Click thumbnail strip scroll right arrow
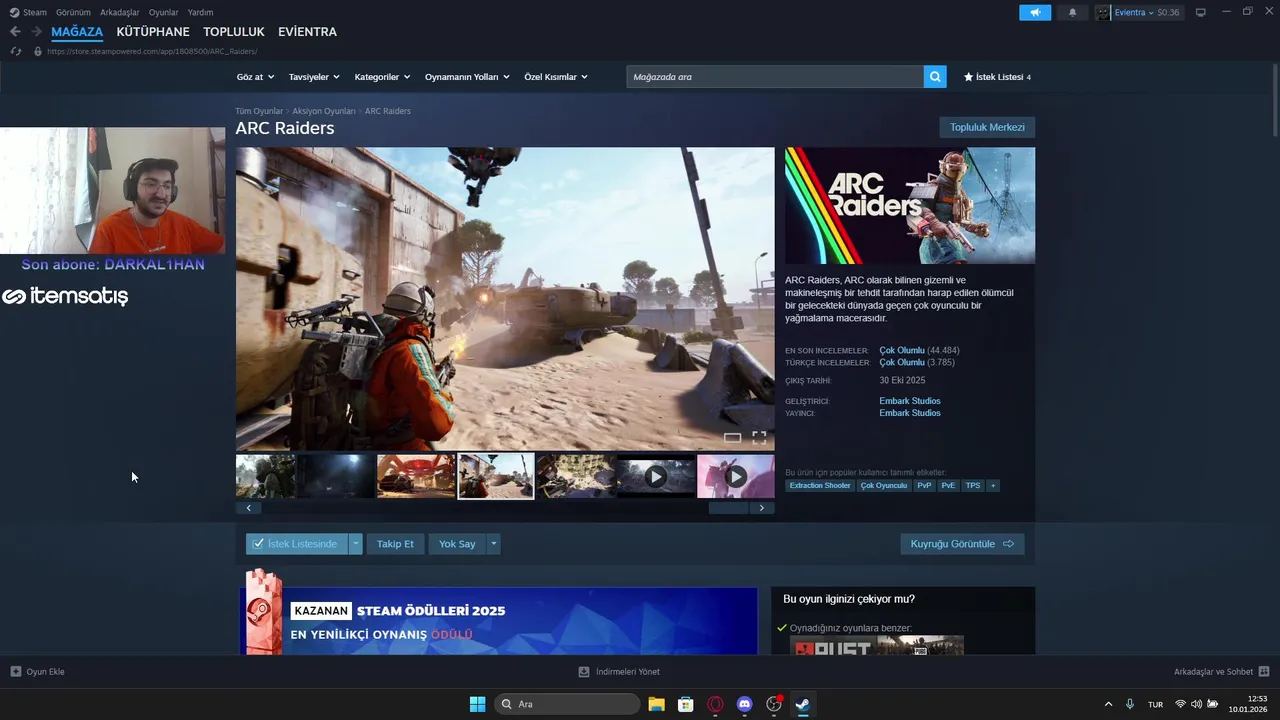 tap(762, 508)
